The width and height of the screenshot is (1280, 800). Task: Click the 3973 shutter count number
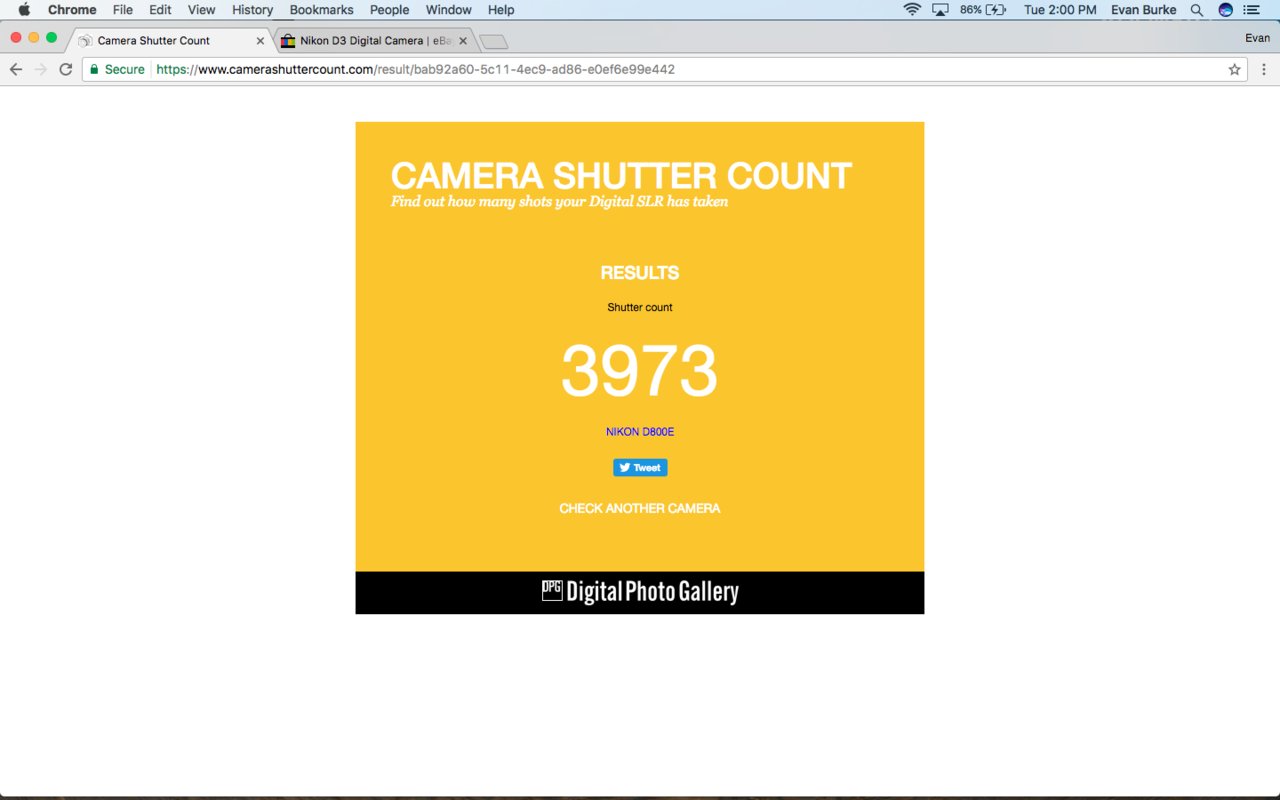[640, 371]
